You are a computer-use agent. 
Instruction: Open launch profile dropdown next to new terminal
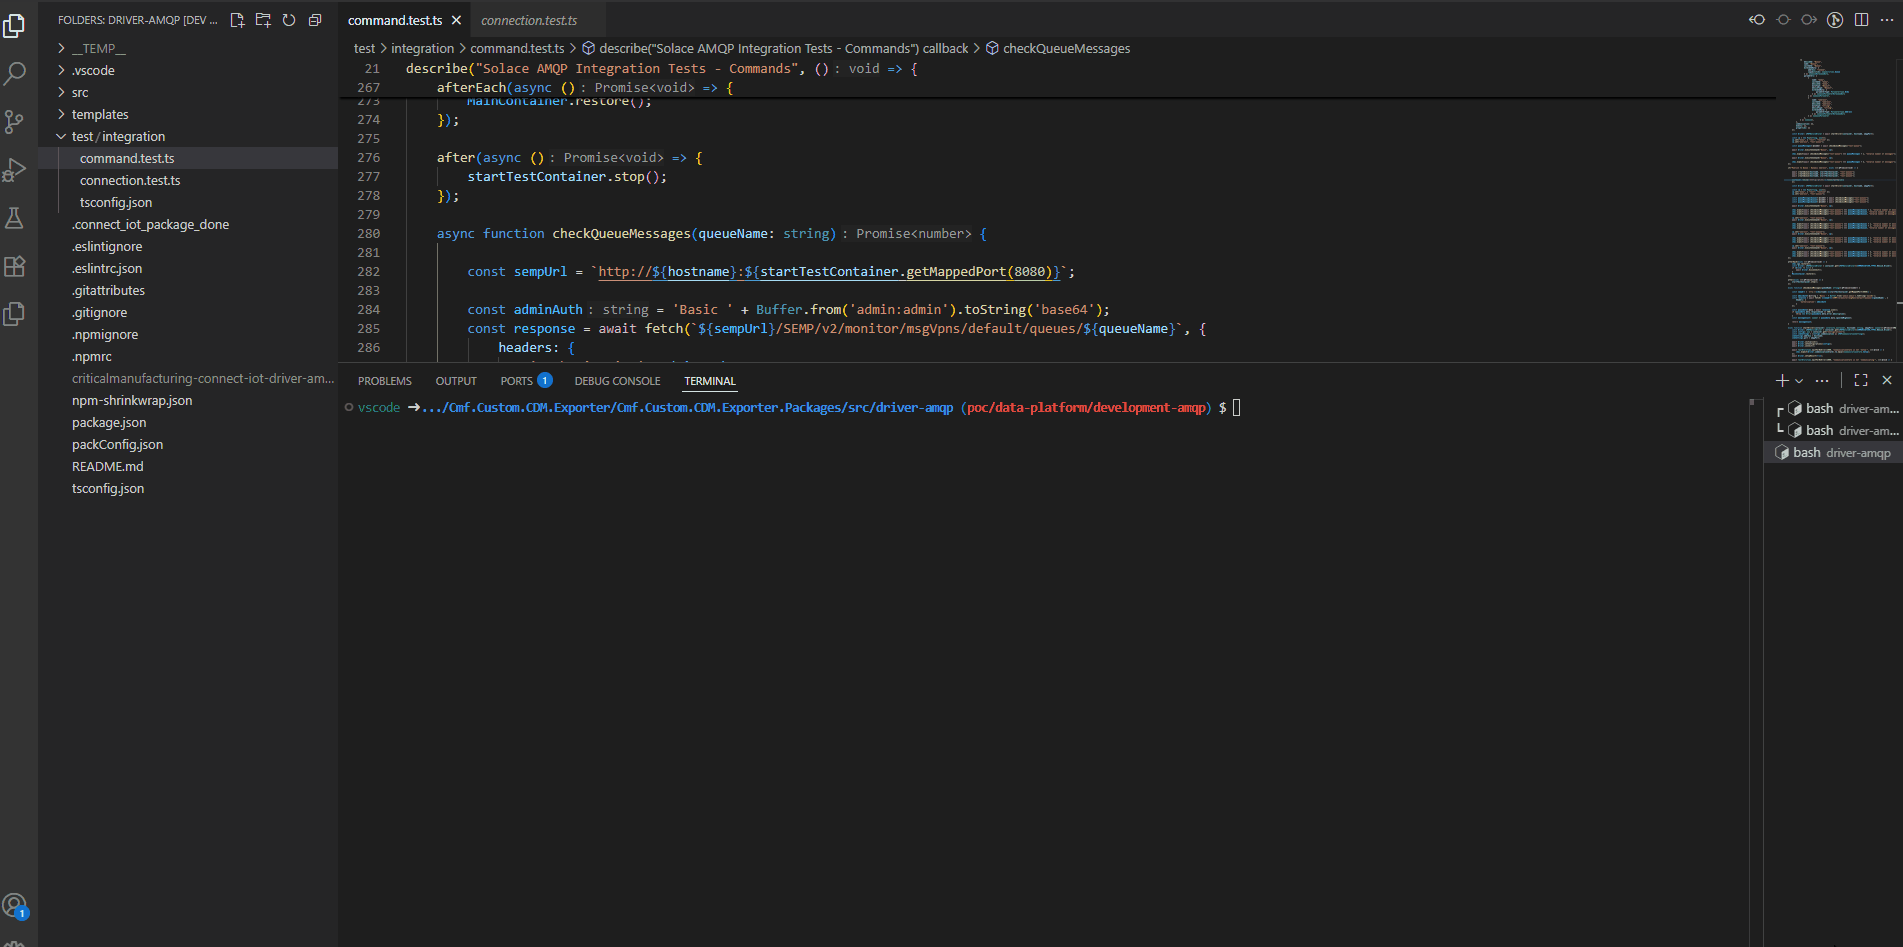(x=1799, y=381)
